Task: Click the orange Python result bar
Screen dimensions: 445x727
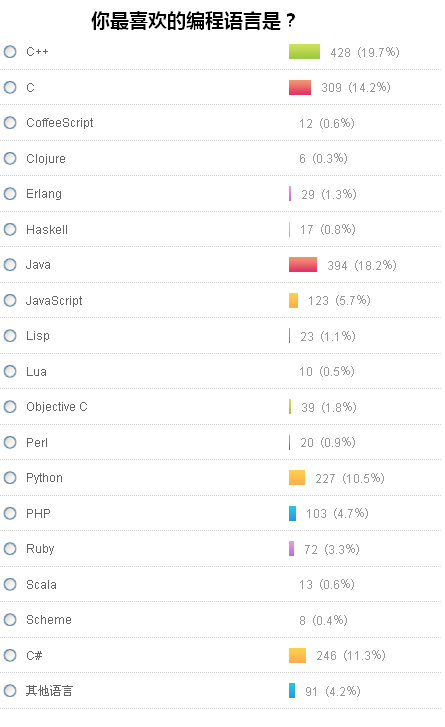Action: point(297,478)
